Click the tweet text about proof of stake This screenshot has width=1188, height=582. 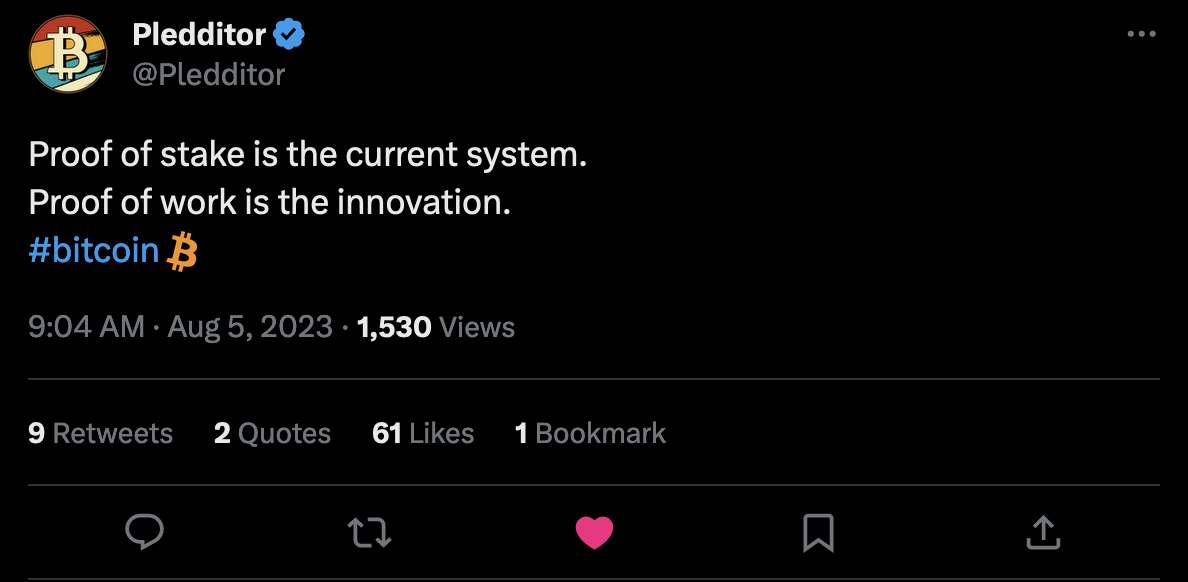[307, 155]
